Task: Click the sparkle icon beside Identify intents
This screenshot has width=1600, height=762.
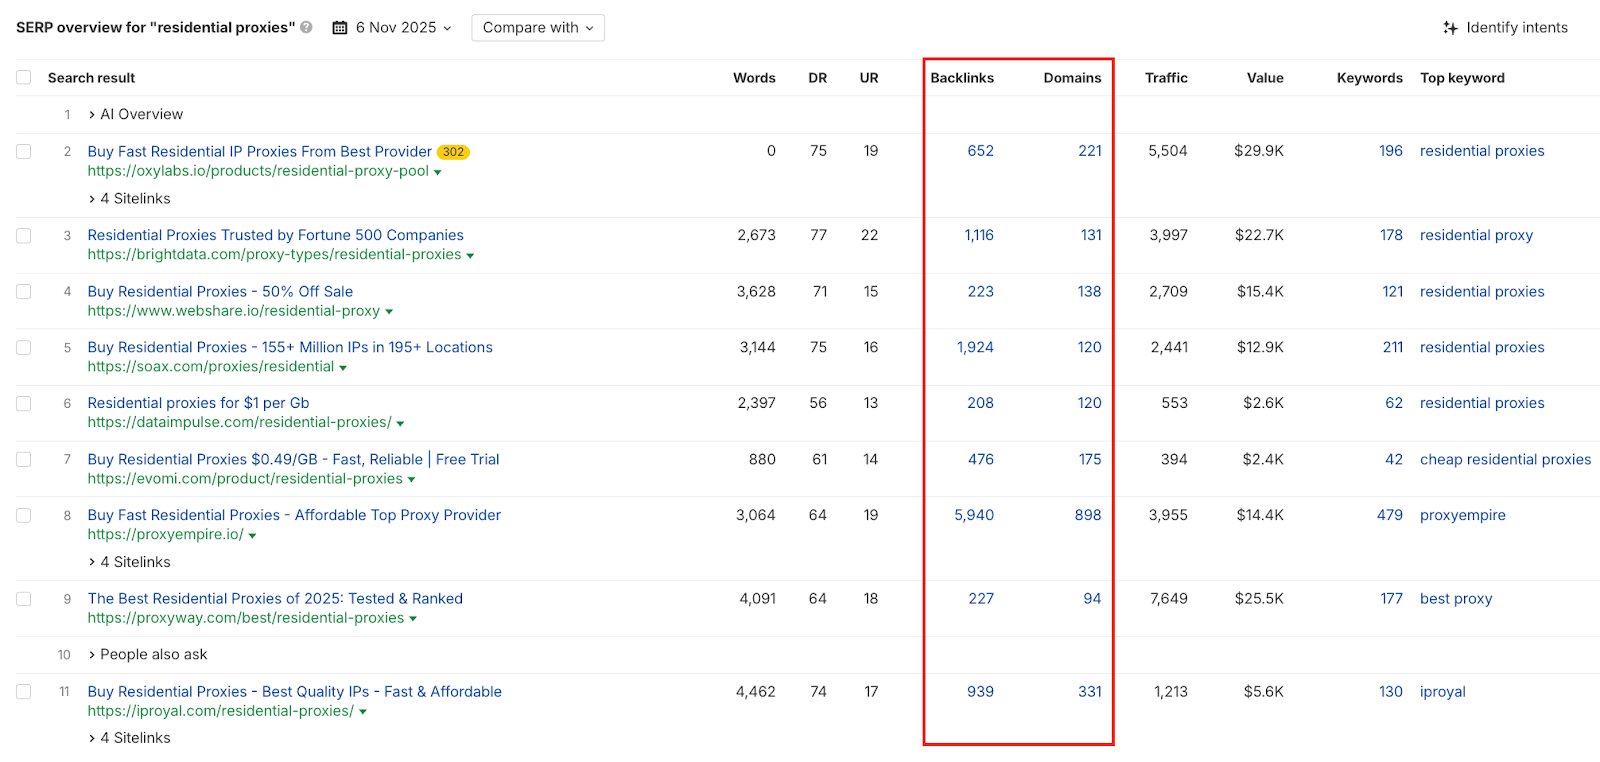Action: click(1450, 28)
